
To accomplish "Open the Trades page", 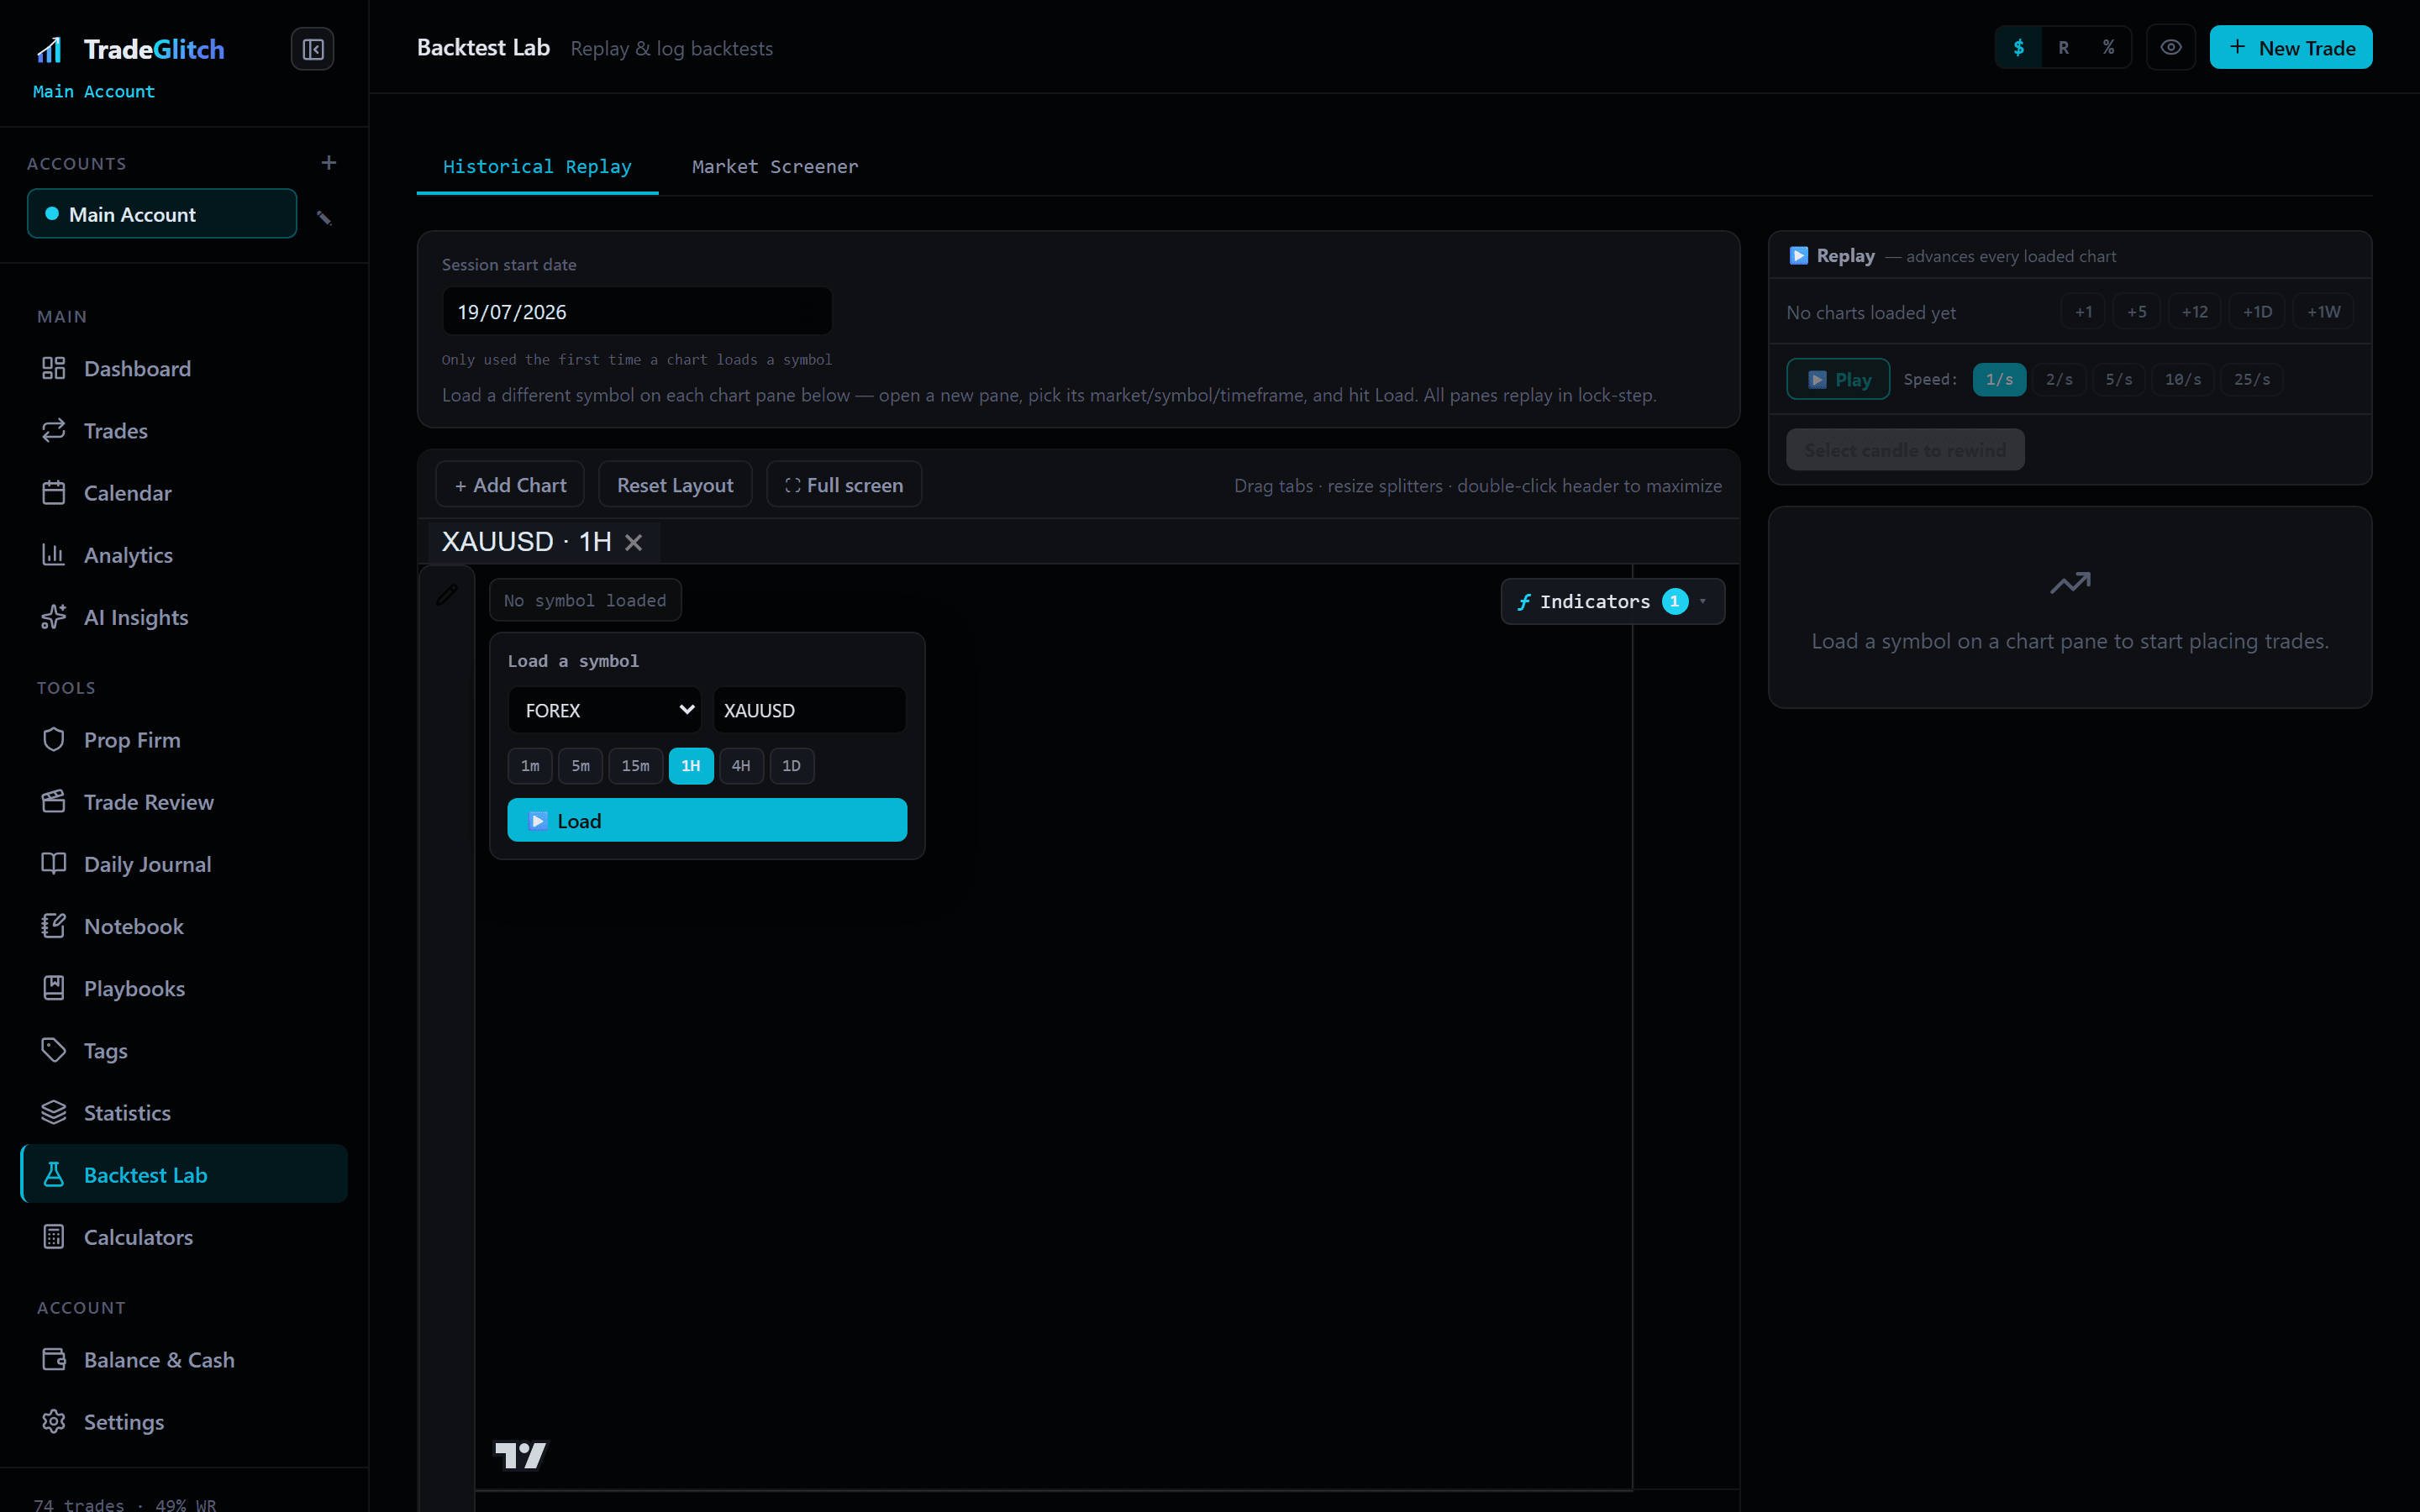I will 184,431.
